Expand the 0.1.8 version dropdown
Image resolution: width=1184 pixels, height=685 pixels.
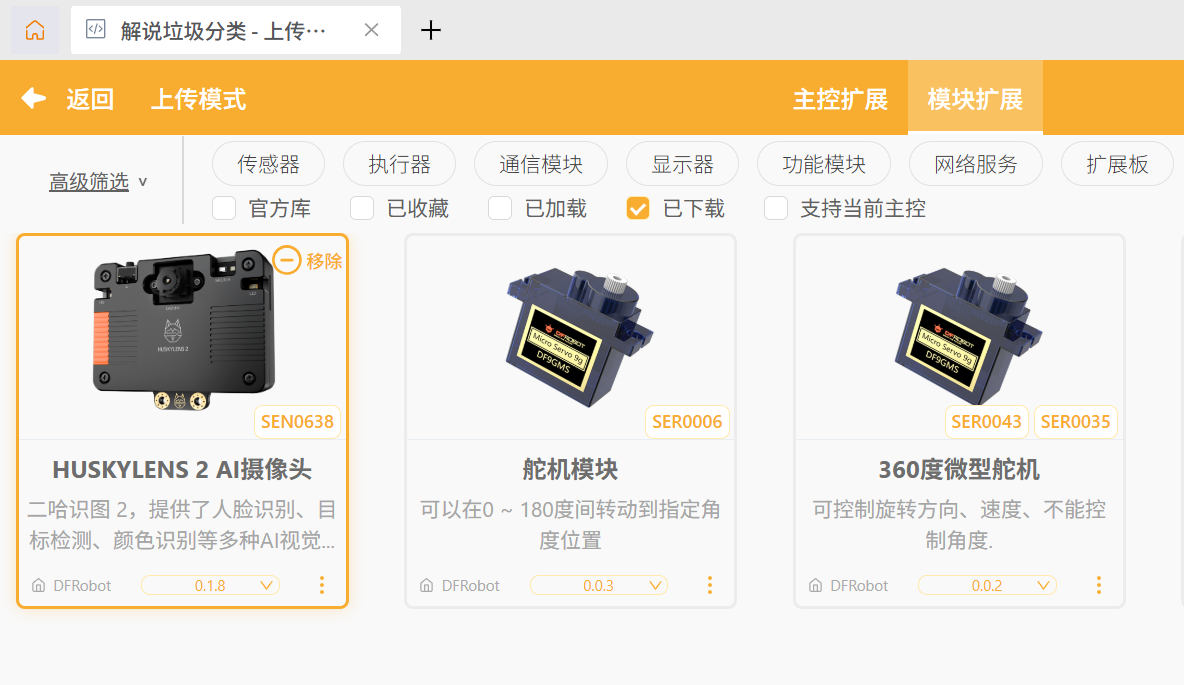[210, 585]
